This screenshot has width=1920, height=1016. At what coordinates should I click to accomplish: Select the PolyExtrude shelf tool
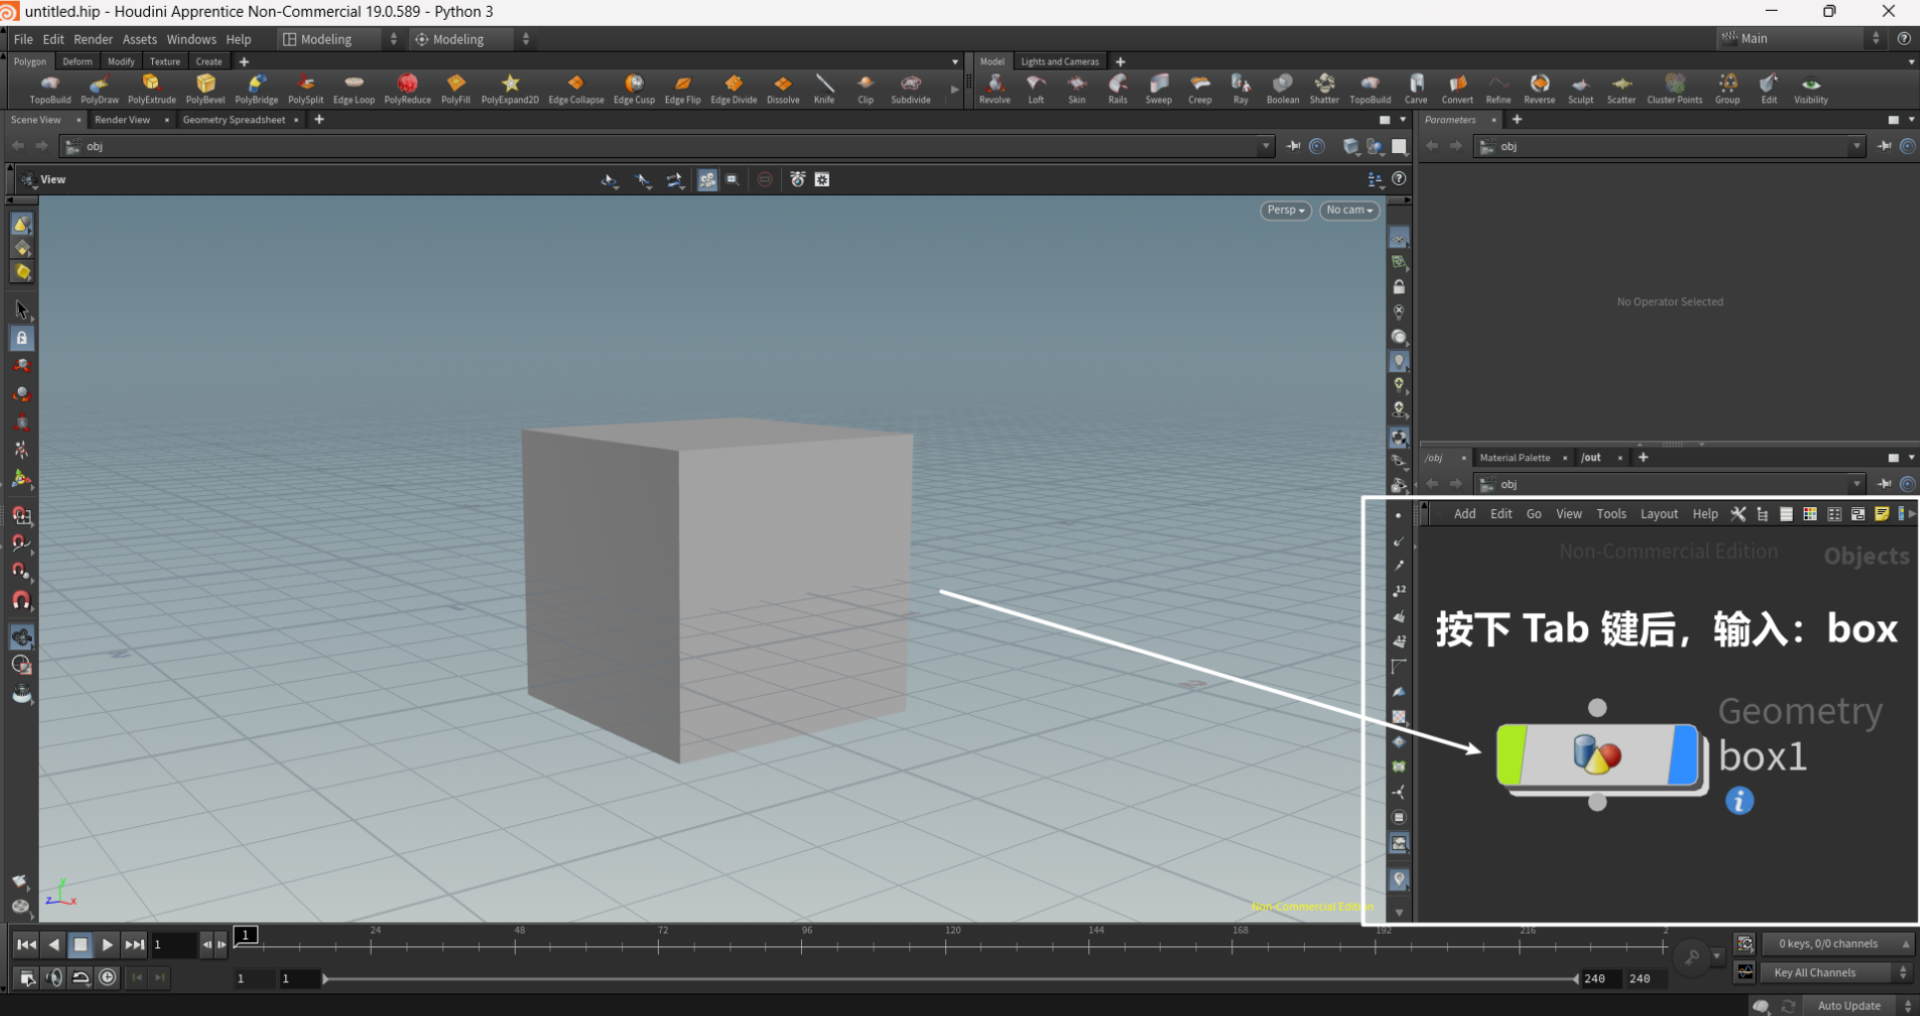[x=152, y=88]
